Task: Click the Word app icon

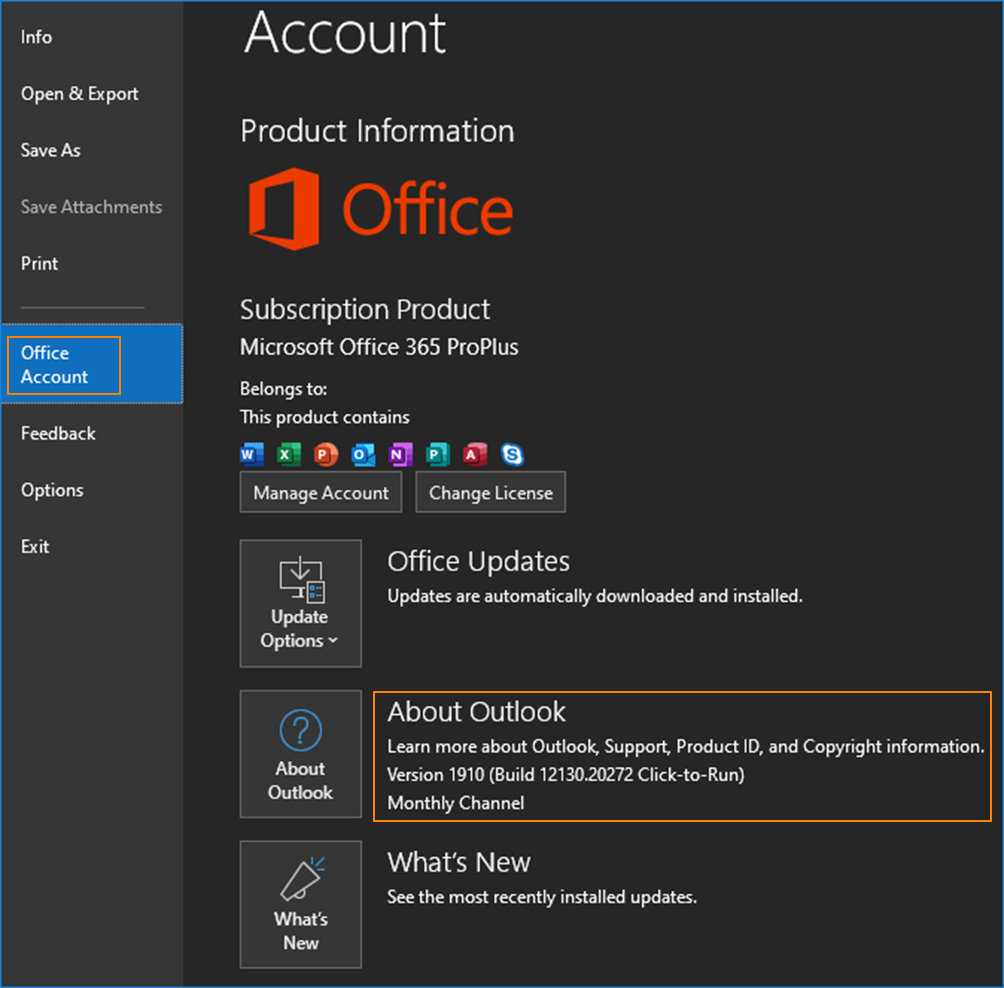Action: [250, 455]
